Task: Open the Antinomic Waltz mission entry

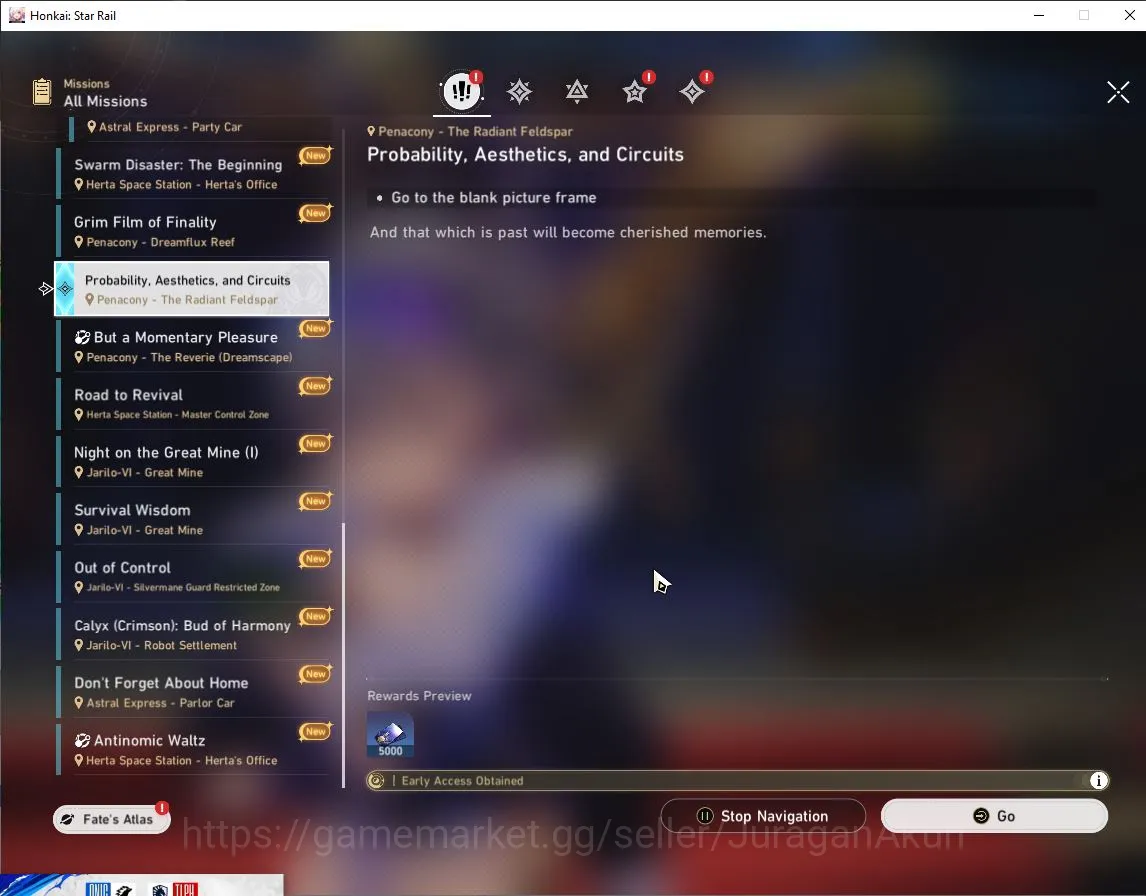Action: [x=193, y=749]
